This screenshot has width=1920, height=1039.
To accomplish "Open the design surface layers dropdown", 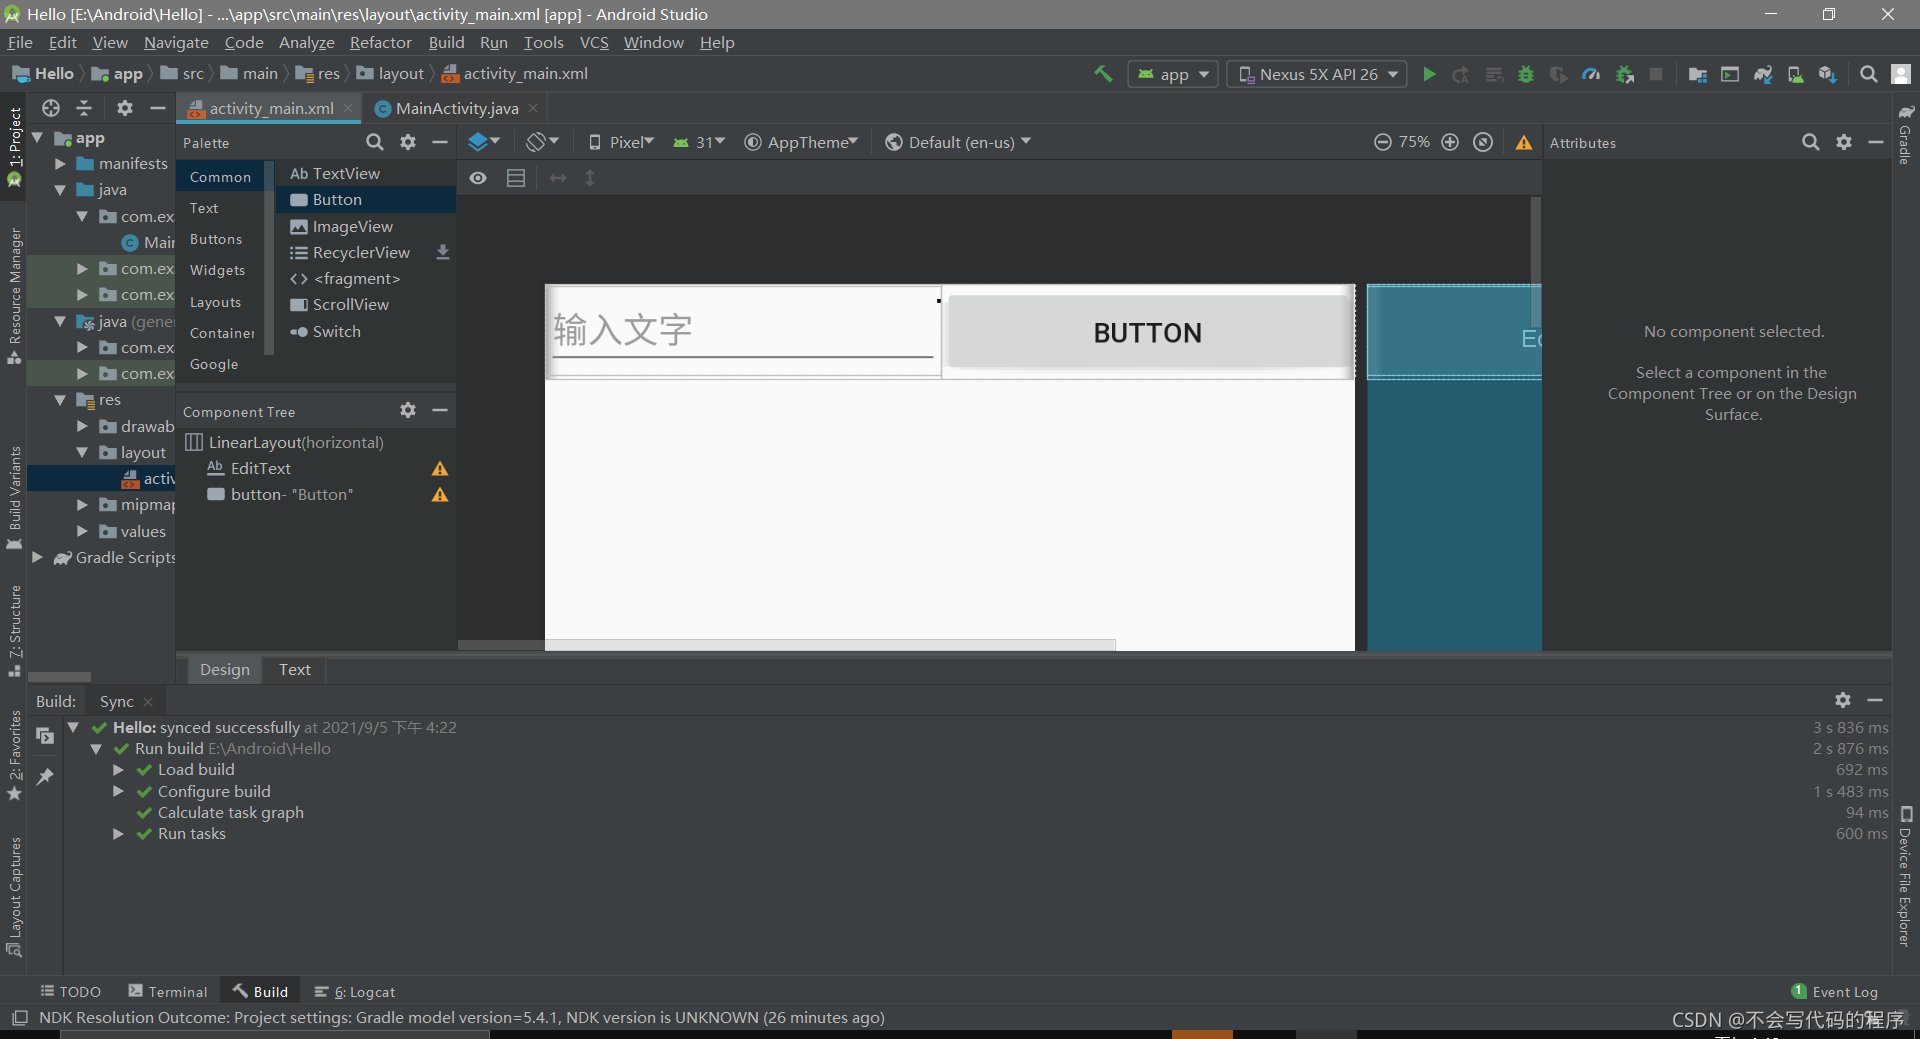I will click(x=484, y=142).
